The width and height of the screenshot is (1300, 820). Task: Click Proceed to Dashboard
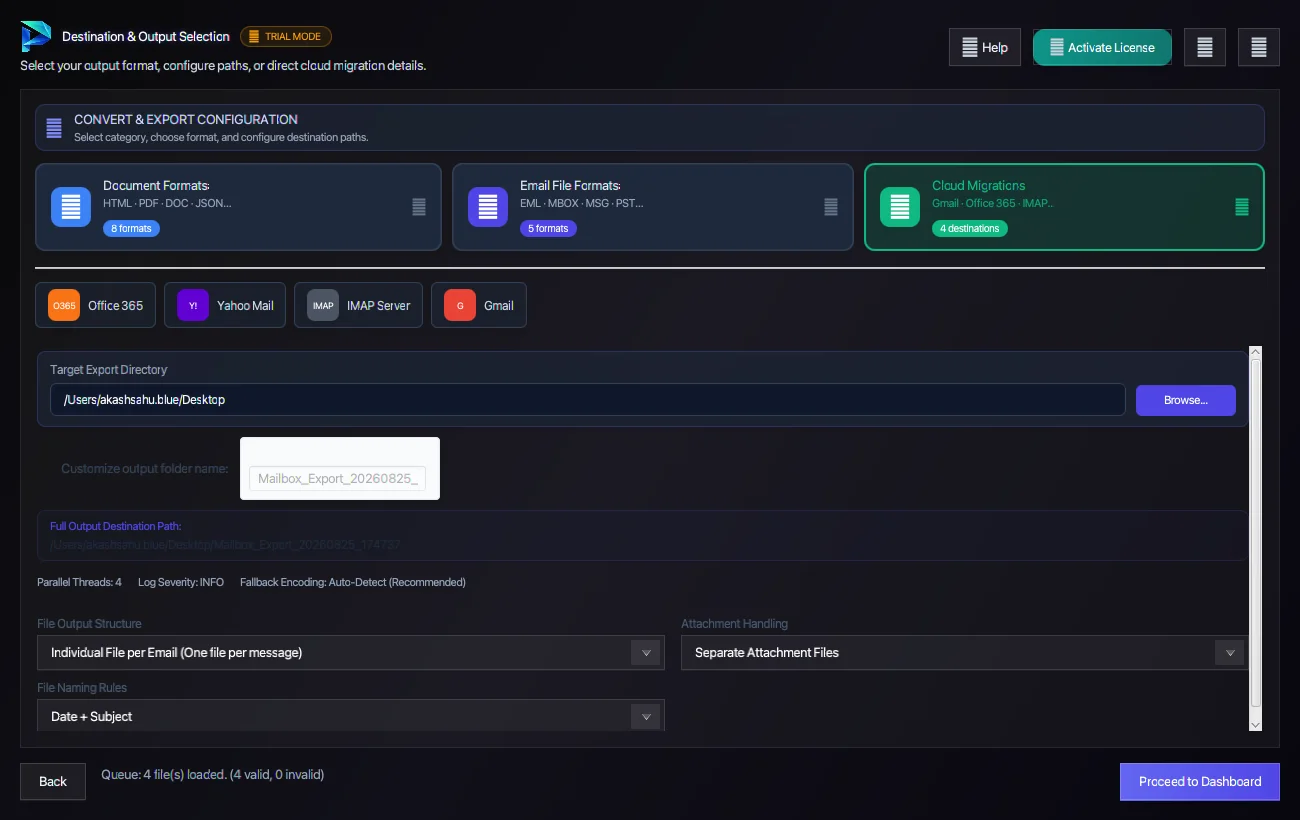pos(1200,781)
